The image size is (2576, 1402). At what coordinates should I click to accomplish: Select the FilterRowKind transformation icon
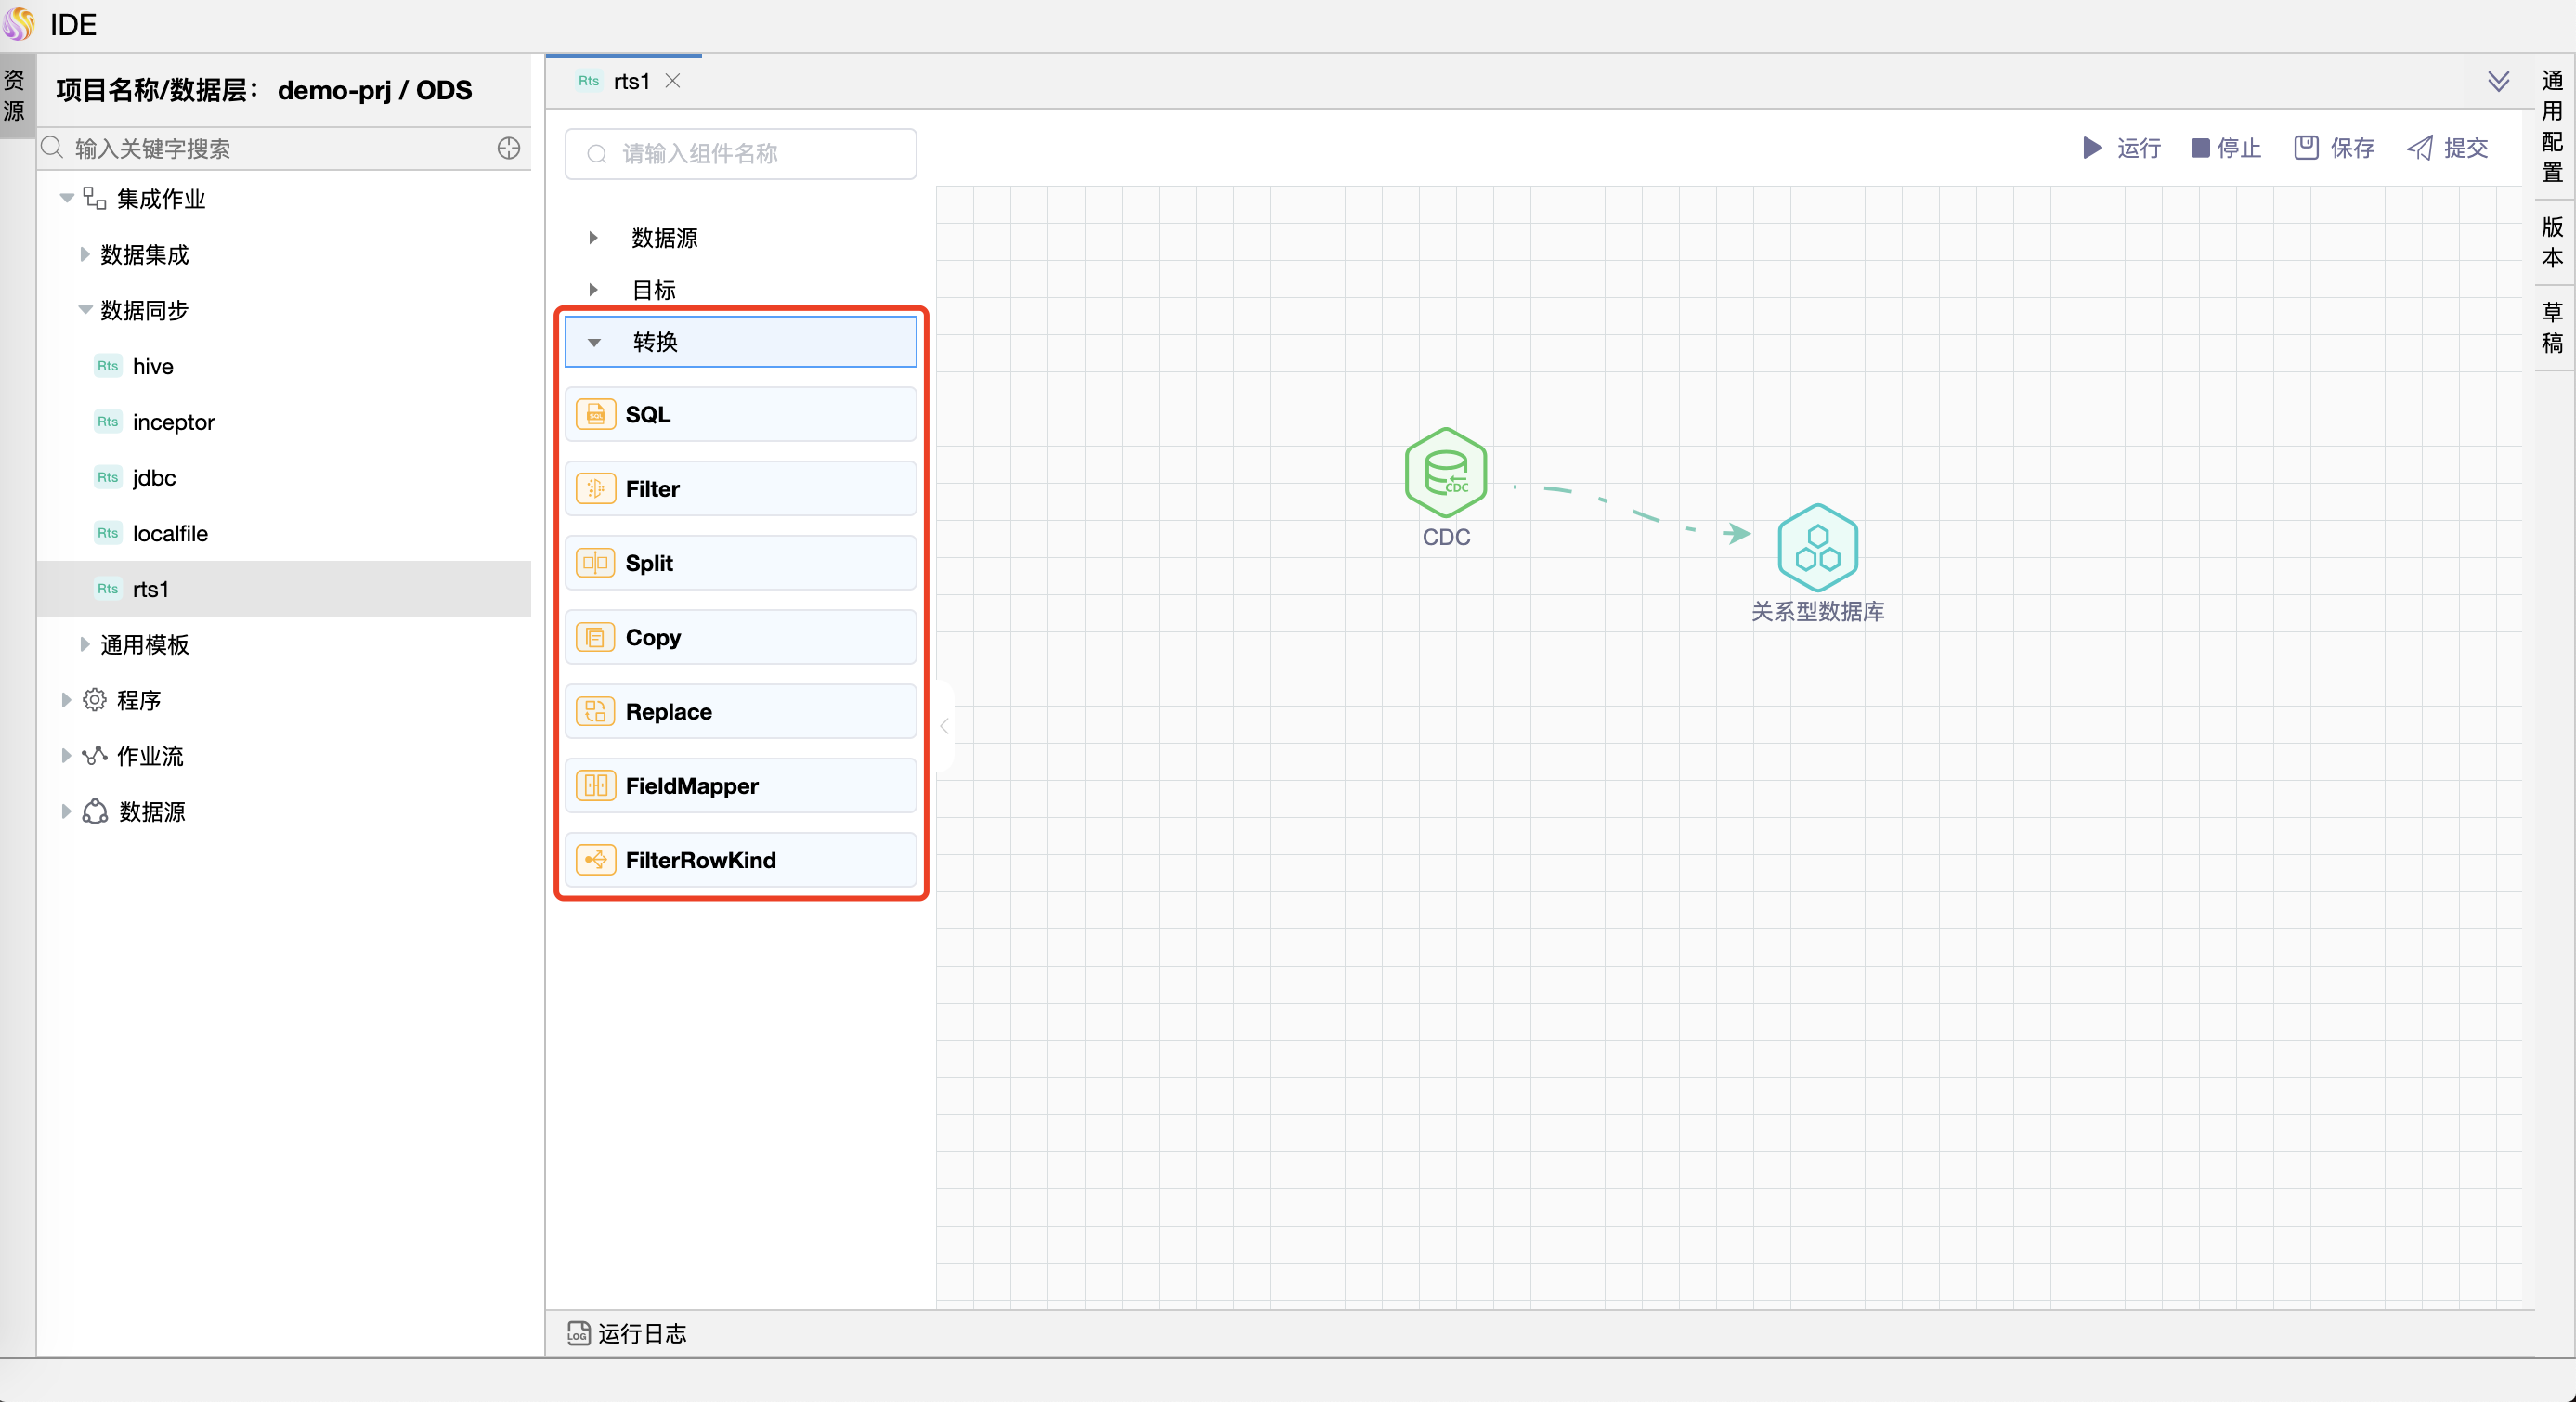597,860
